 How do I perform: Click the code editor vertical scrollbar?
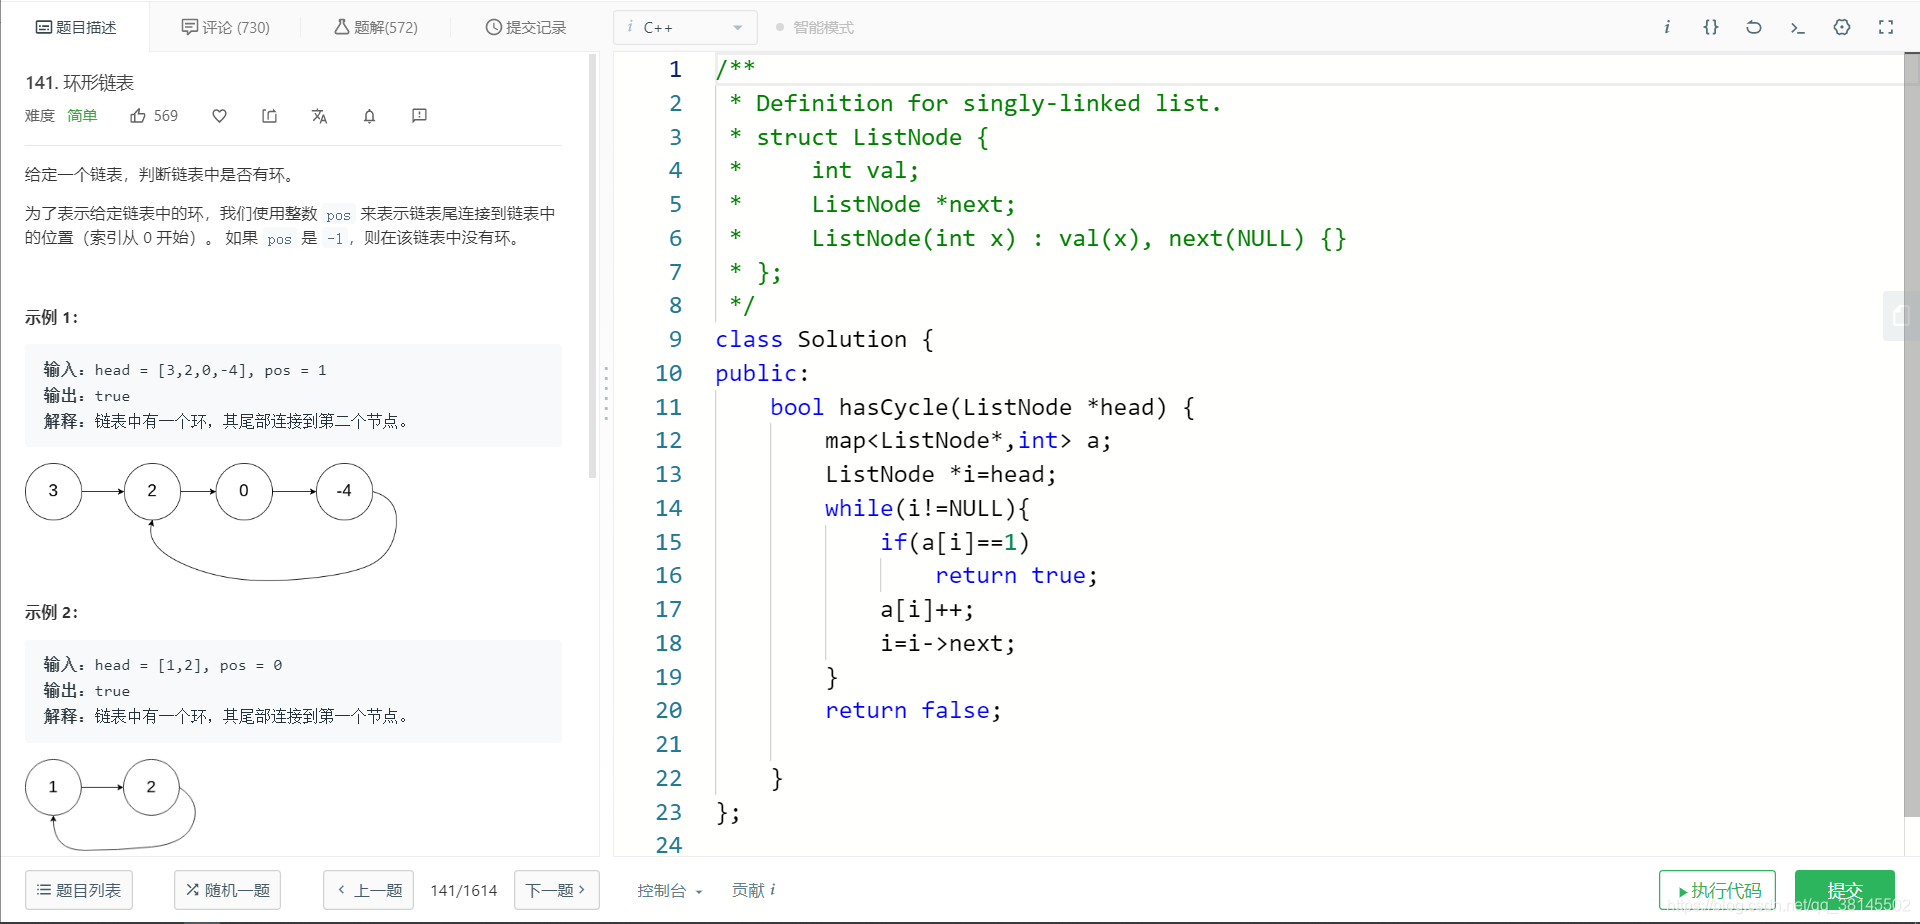(1911, 435)
